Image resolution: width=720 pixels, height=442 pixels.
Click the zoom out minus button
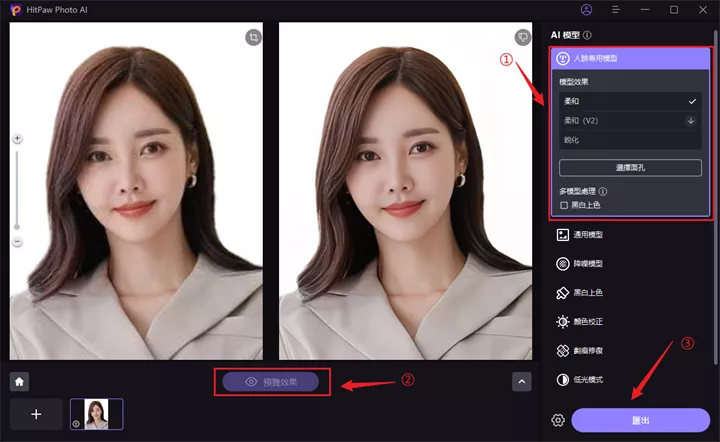tap(17, 242)
